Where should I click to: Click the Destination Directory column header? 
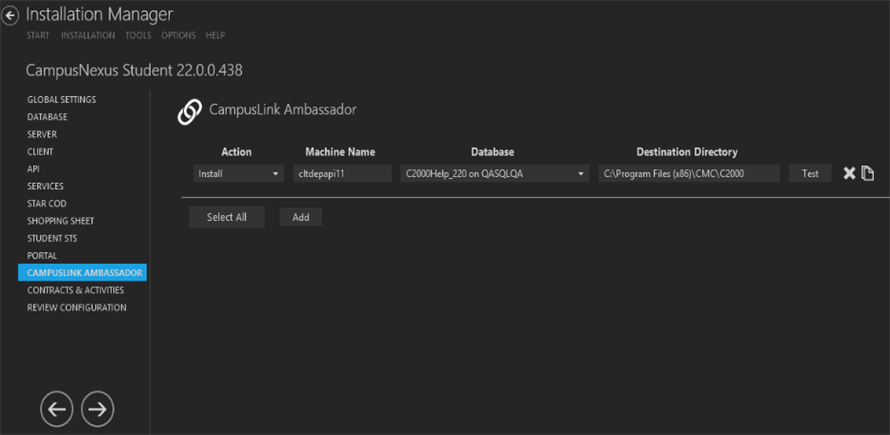[x=687, y=152]
